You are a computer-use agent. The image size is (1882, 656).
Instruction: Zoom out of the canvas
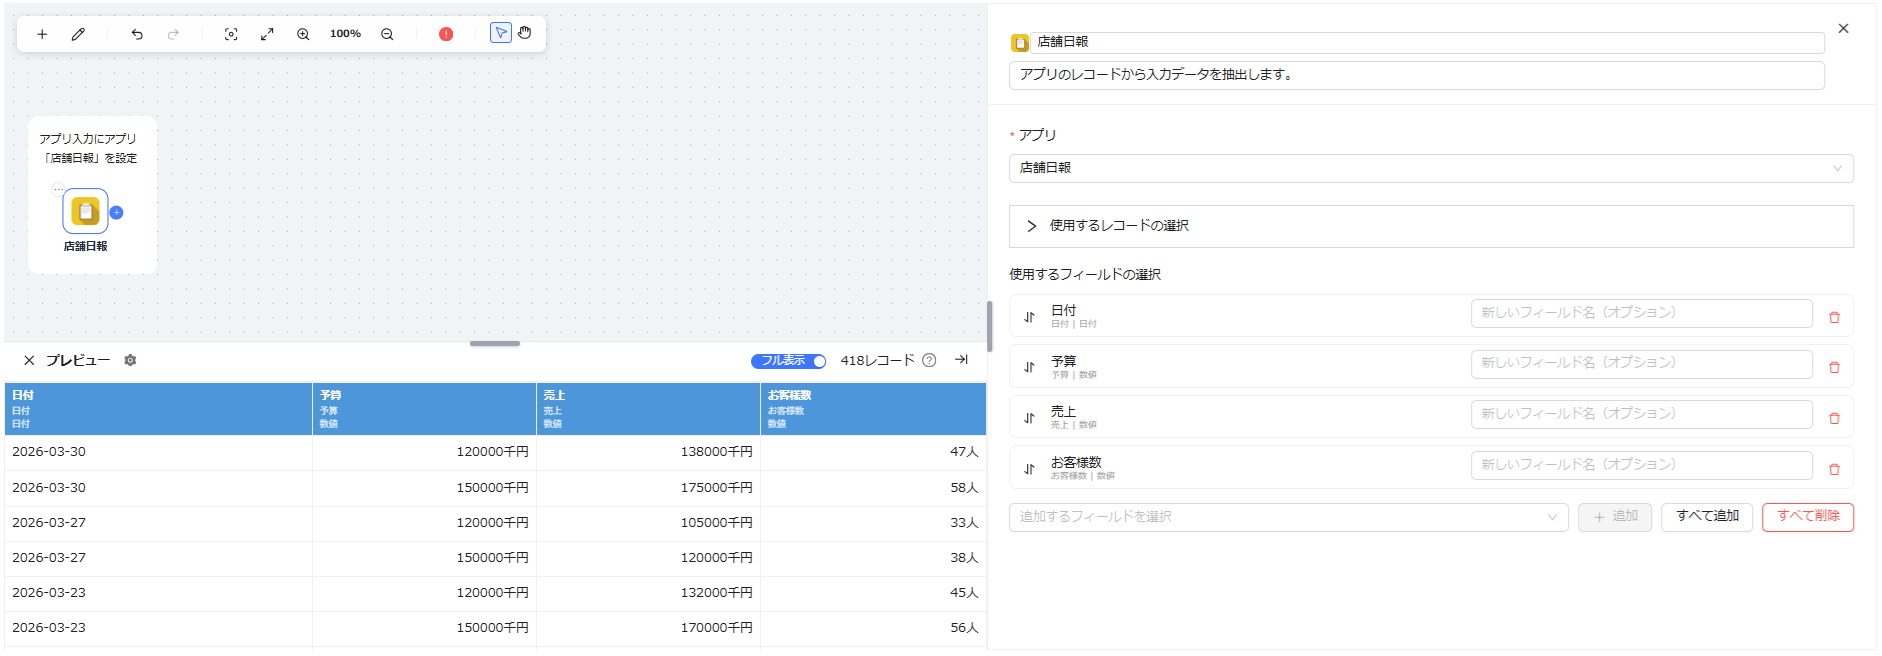tap(387, 34)
